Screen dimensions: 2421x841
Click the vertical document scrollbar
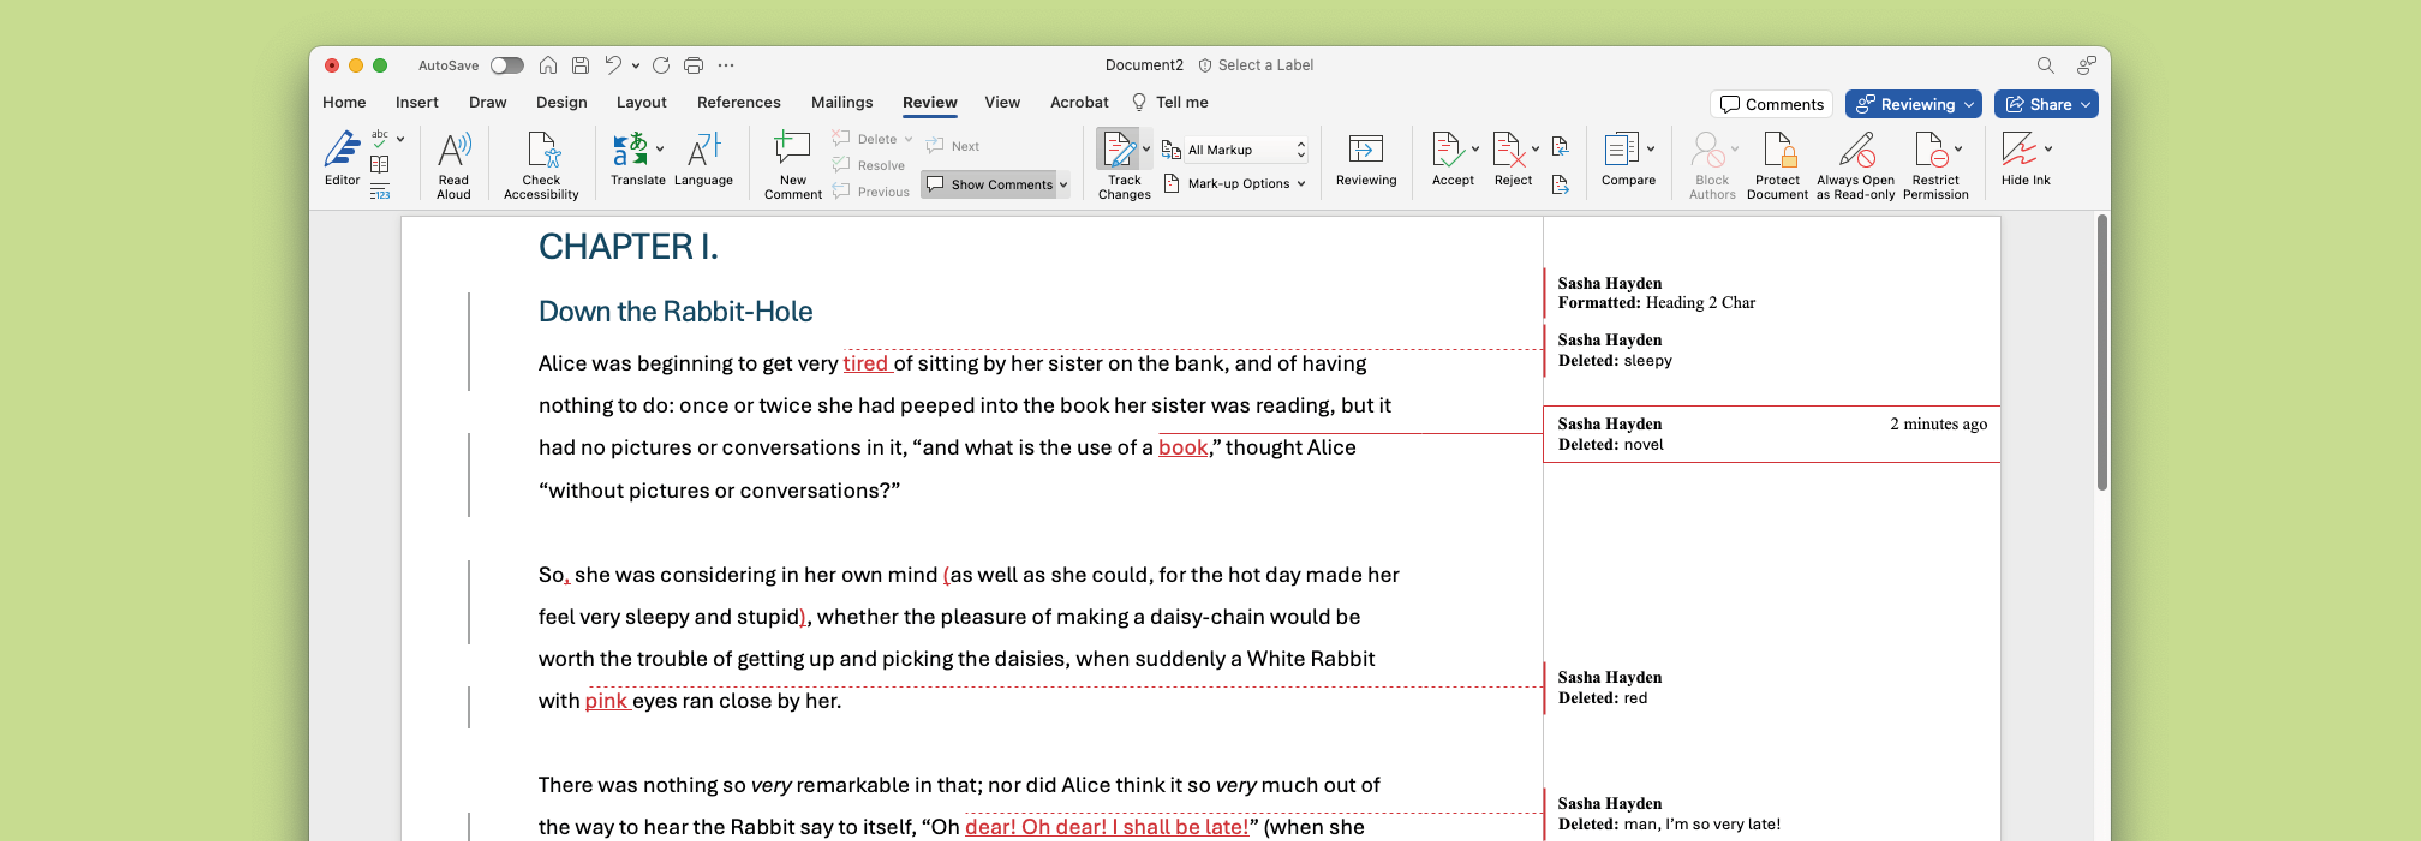pyautogui.click(x=2102, y=350)
